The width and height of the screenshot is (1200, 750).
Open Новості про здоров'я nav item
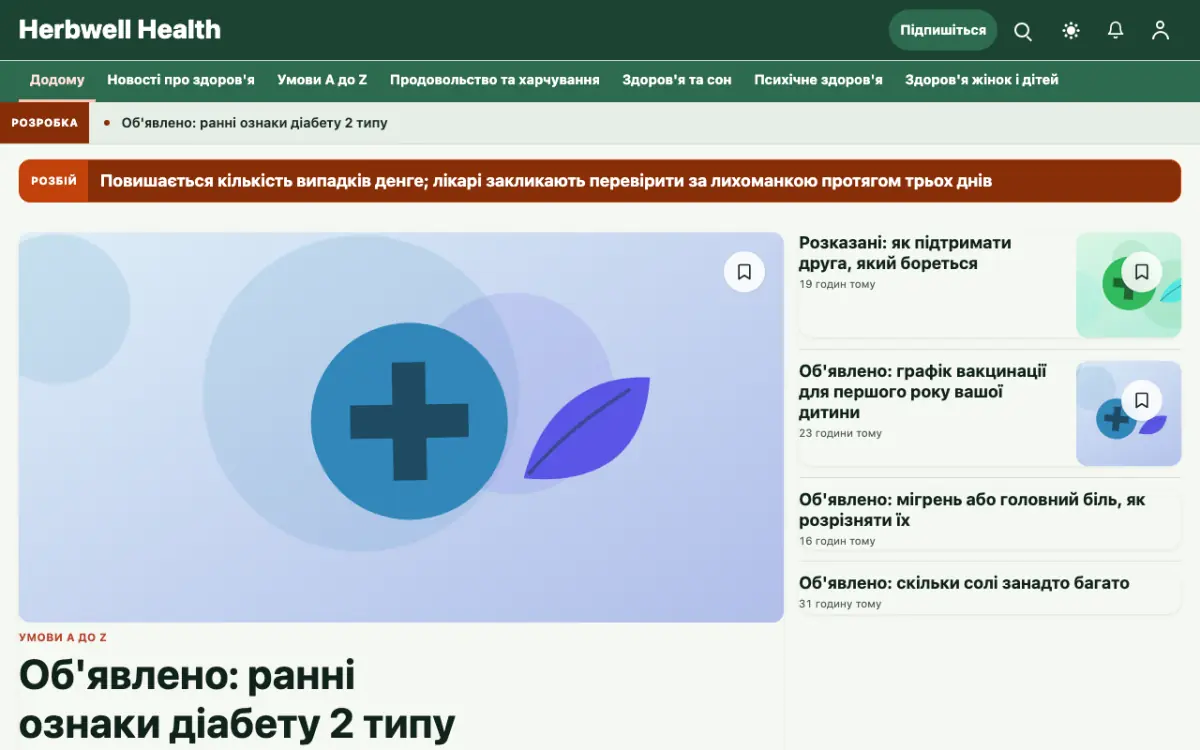181,80
